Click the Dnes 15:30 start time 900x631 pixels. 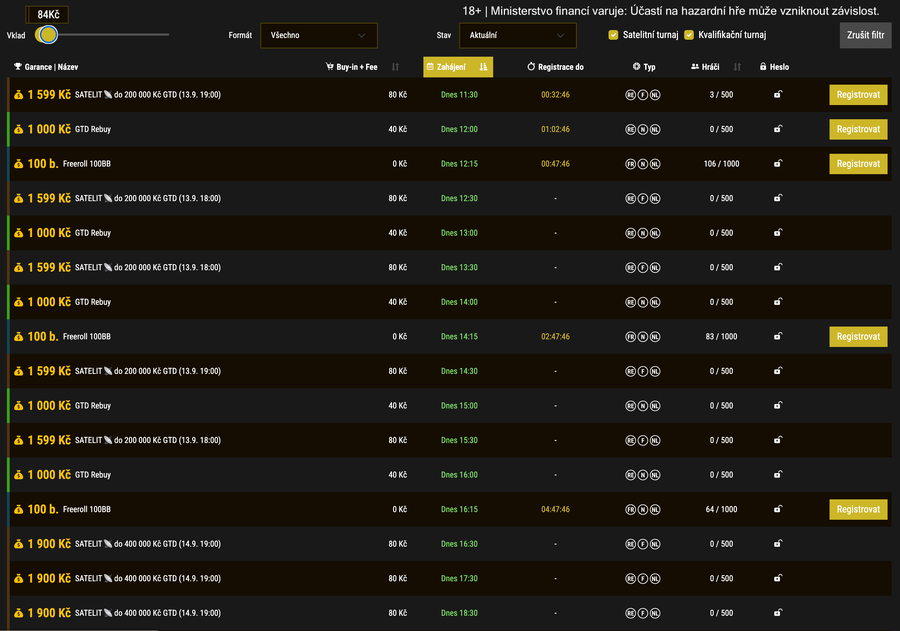(459, 440)
